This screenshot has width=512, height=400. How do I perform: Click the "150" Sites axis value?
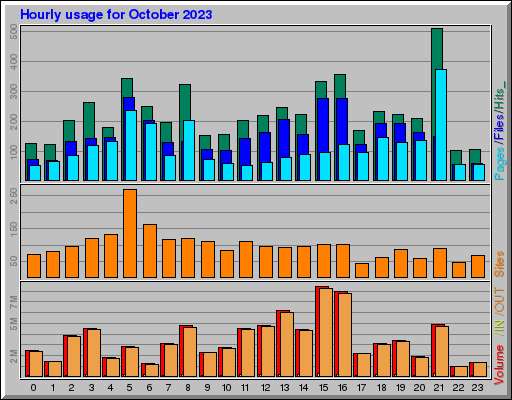tap(14, 229)
